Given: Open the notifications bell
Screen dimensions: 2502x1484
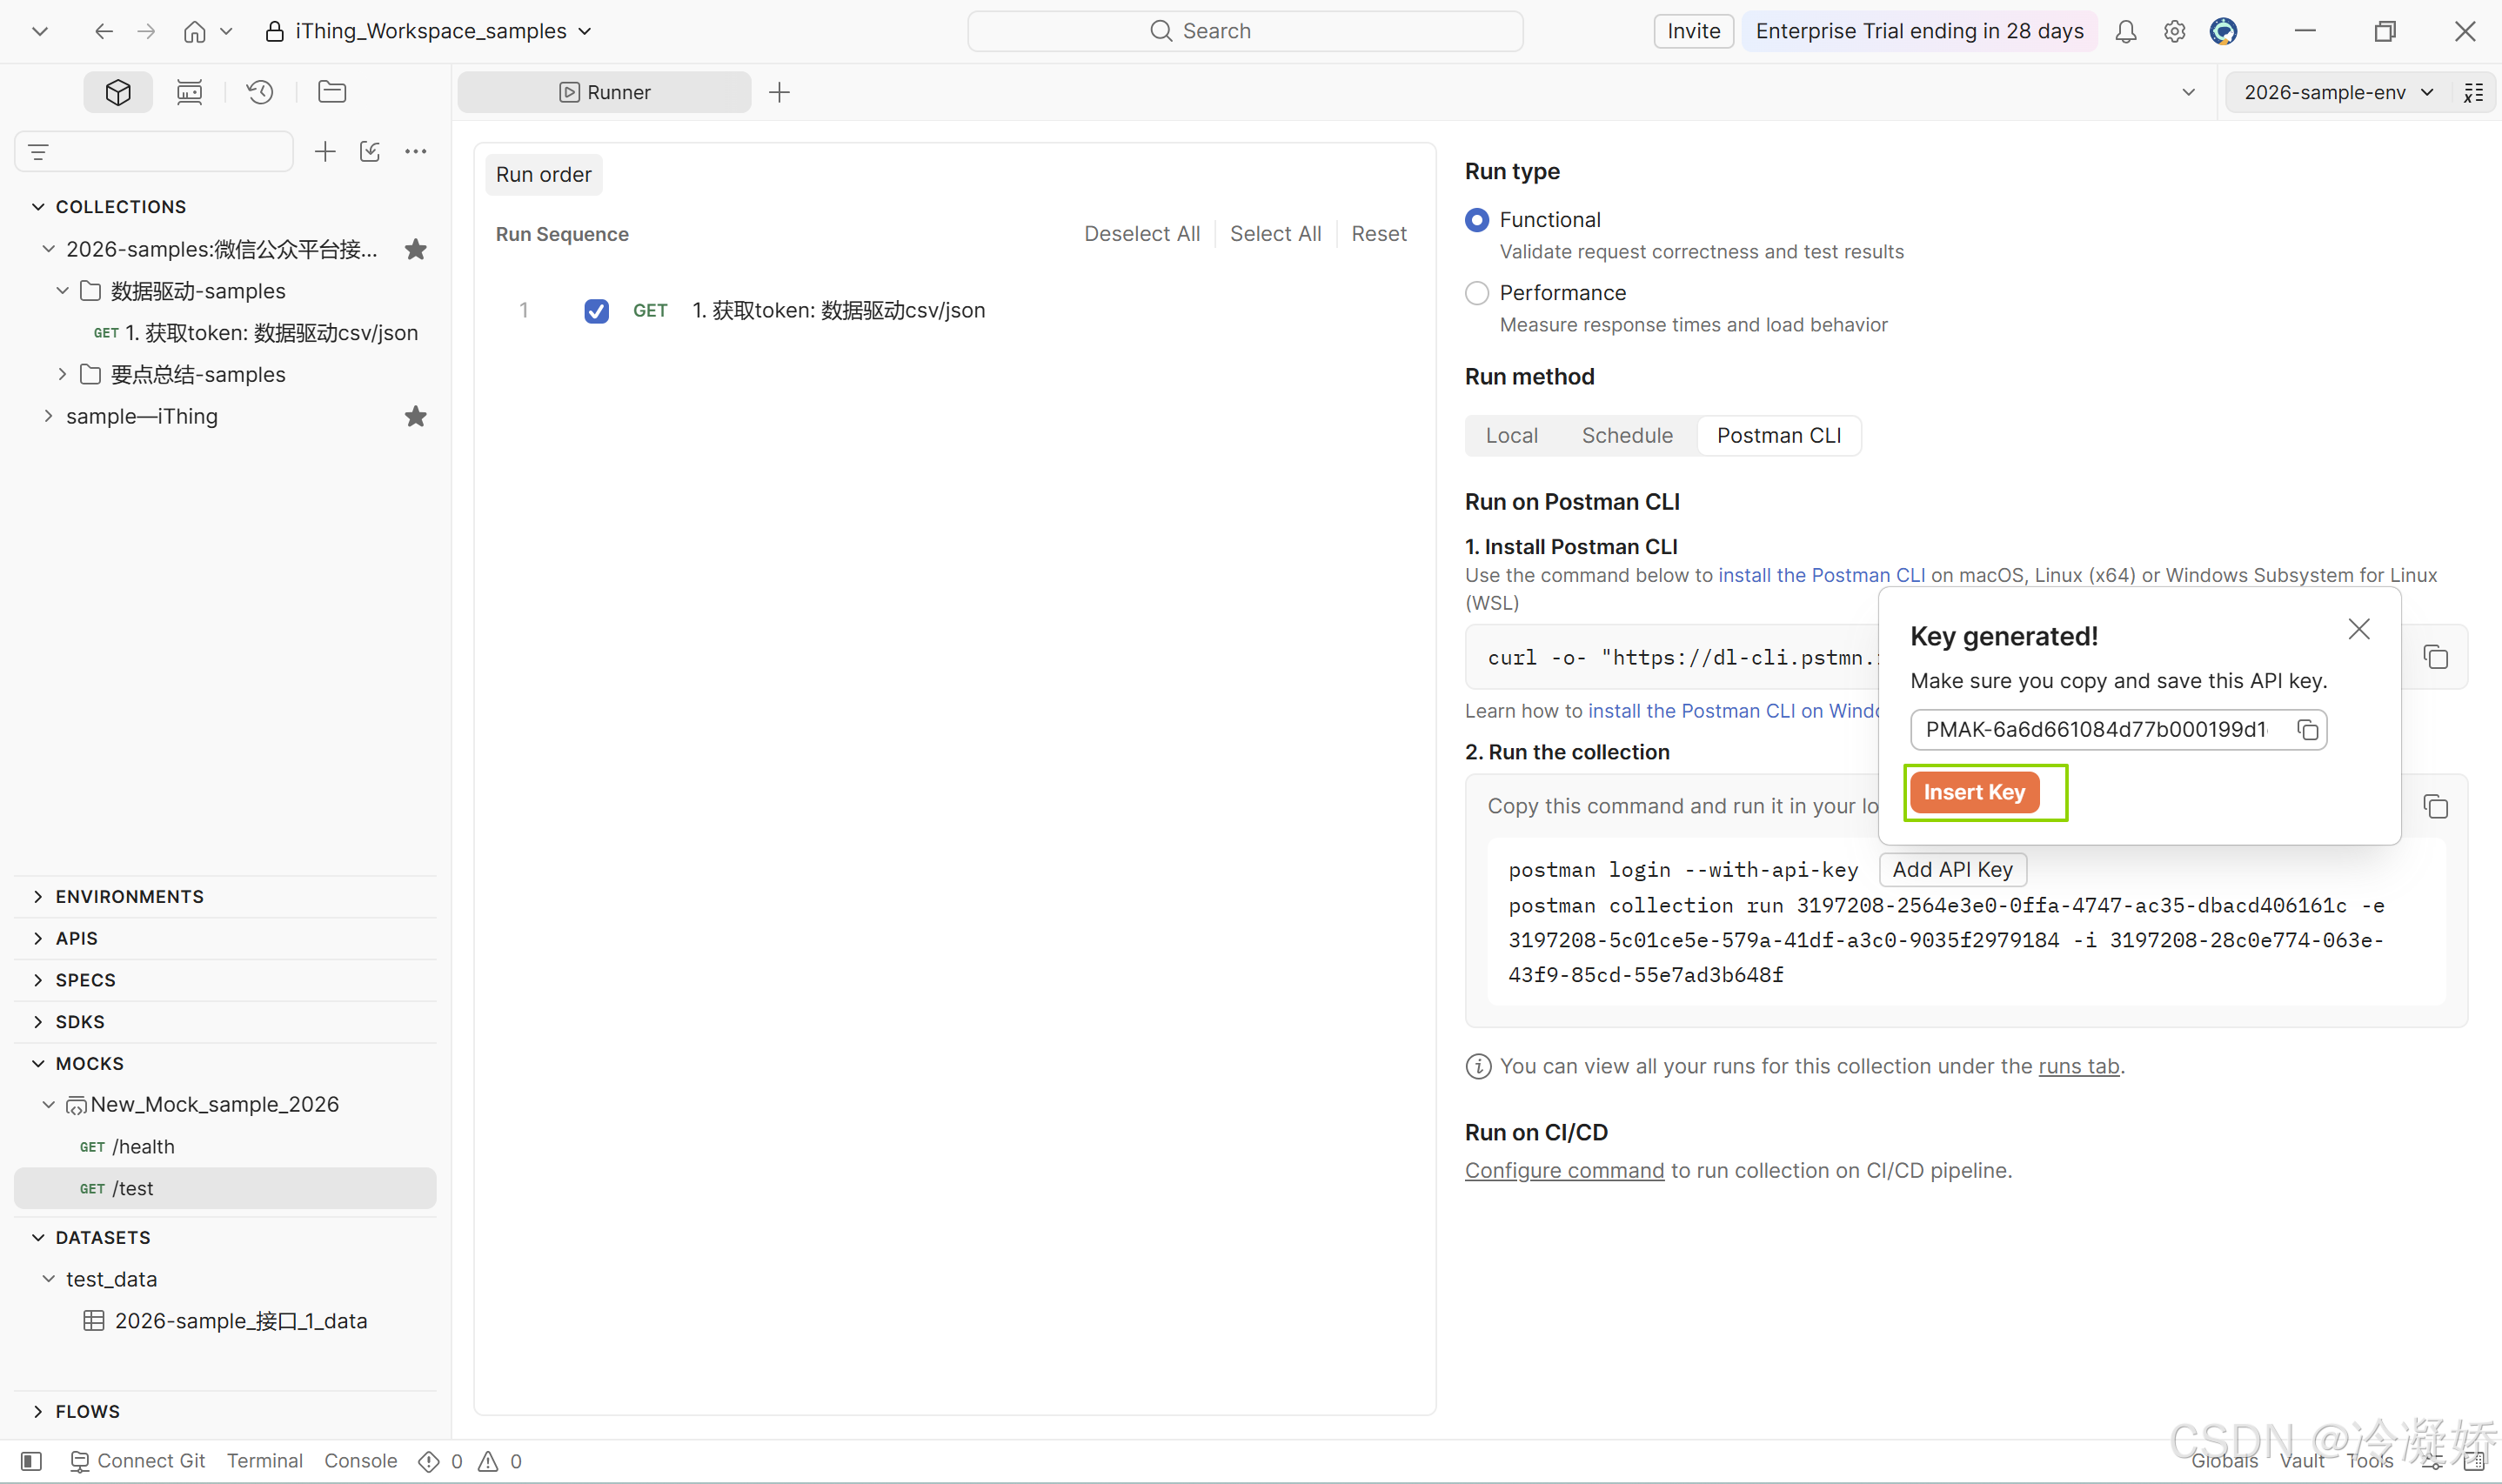Looking at the screenshot, I should [x=2126, y=31].
